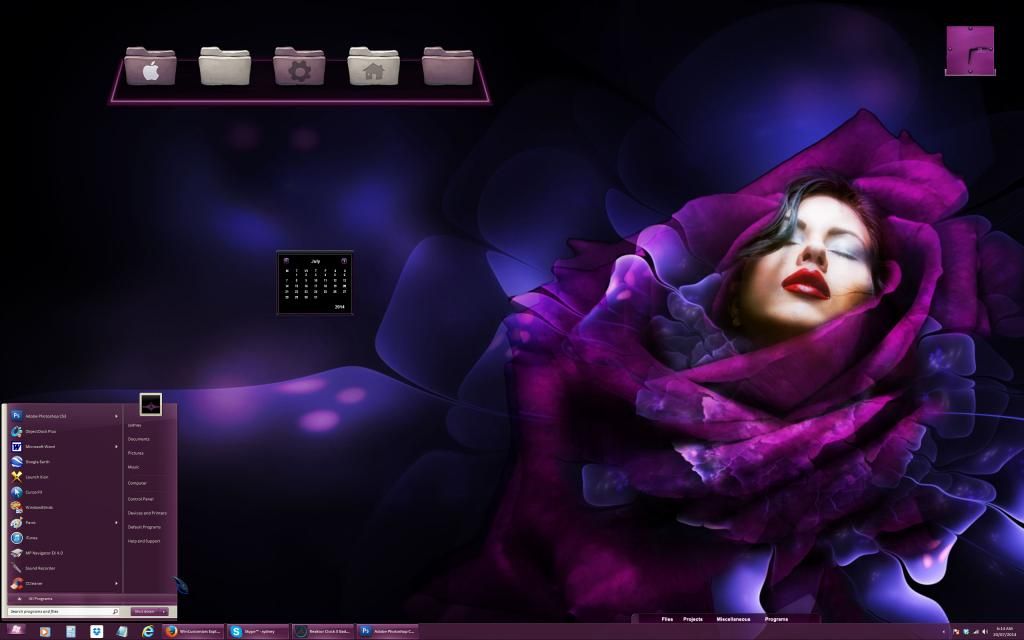The width and height of the screenshot is (1024, 640).
Task: Expand Microsoft Word jump list arrow
Action: click(x=117, y=447)
